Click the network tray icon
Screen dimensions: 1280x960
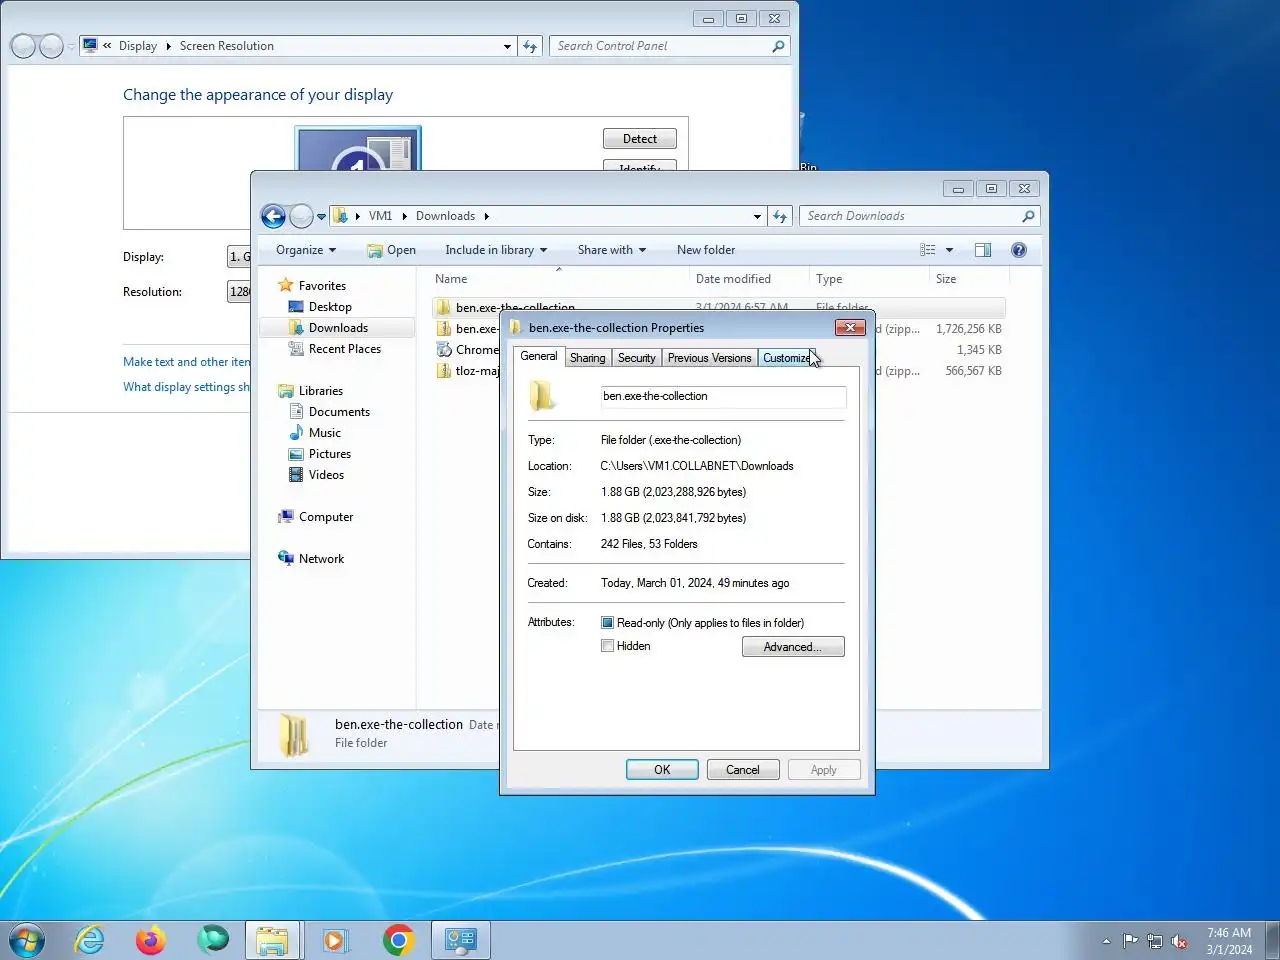tap(1155, 941)
